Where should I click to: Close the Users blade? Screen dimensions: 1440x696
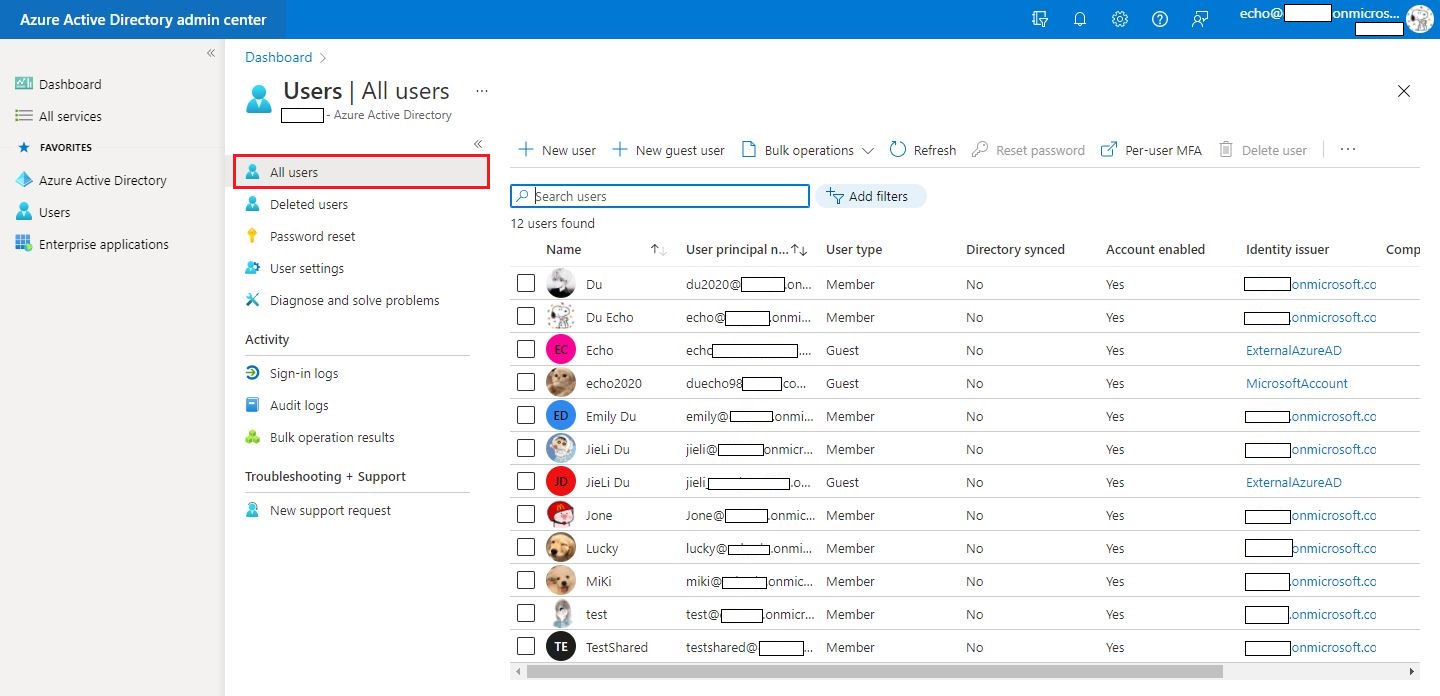pos(1404,91)
